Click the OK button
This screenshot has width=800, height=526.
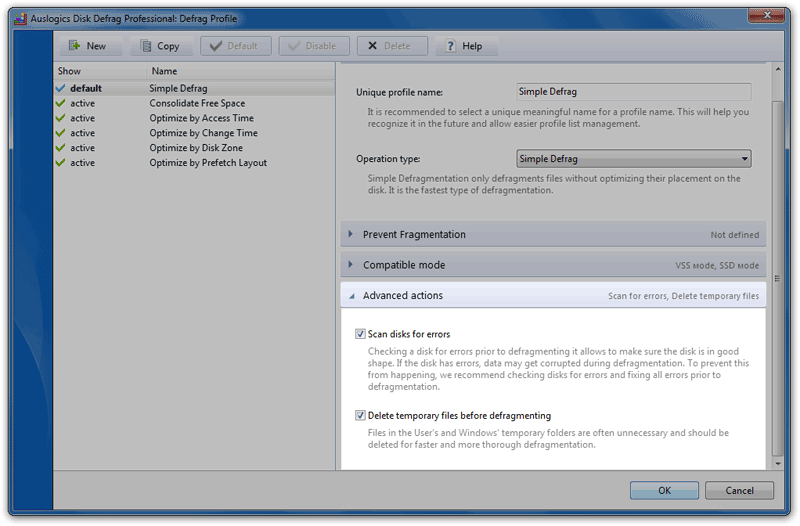coord(664,490)
